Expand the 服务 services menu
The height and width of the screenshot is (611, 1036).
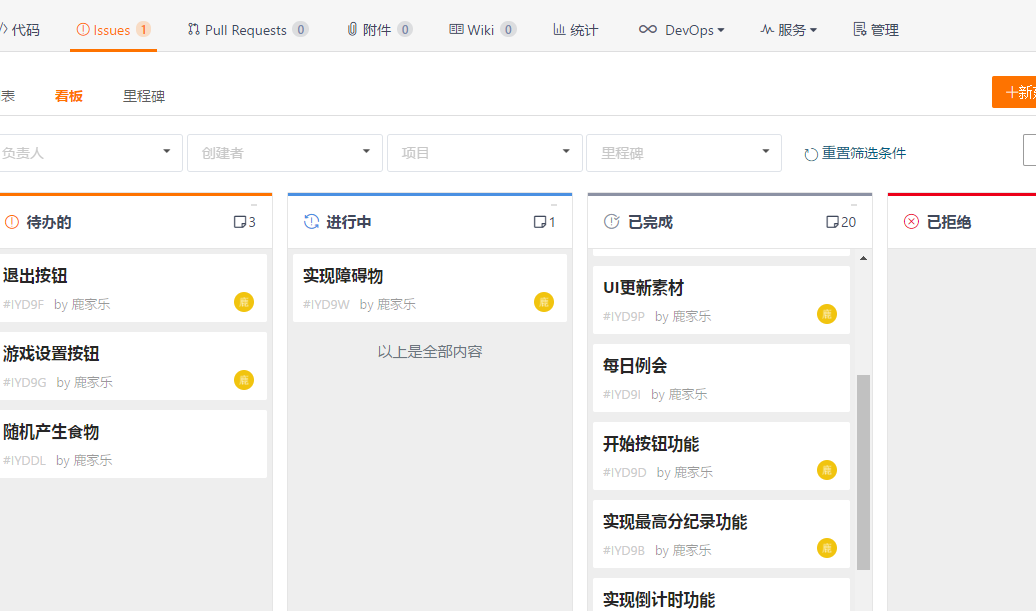[788, 30]
